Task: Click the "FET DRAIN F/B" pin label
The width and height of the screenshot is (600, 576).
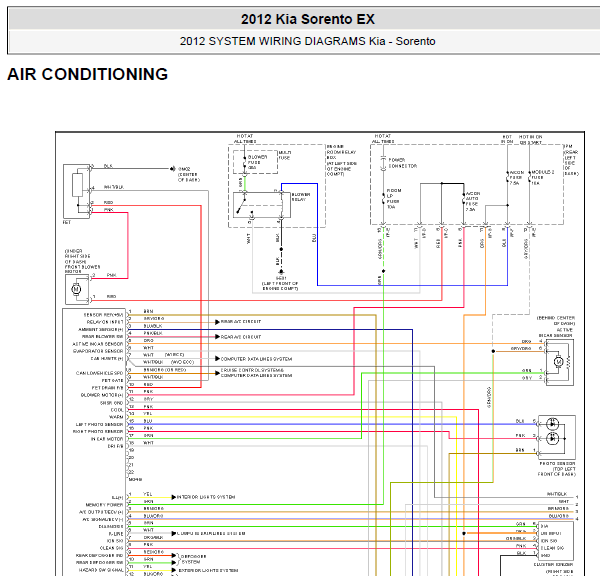Action: pos(108,388)
